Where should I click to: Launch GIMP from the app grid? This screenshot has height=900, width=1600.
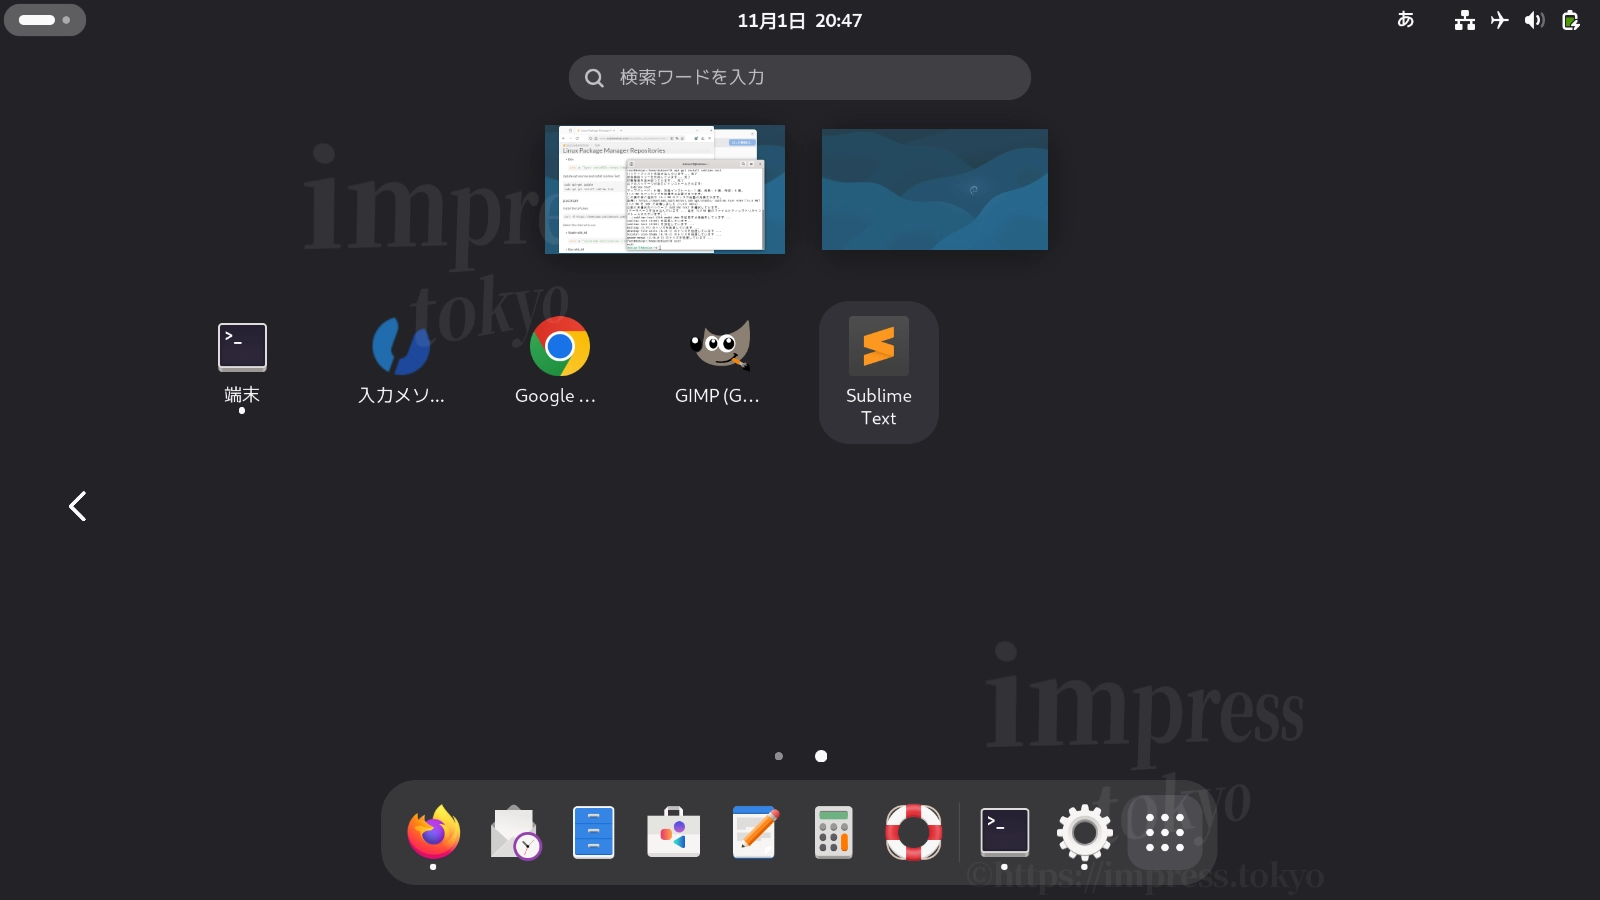click(x=719, y=347)
